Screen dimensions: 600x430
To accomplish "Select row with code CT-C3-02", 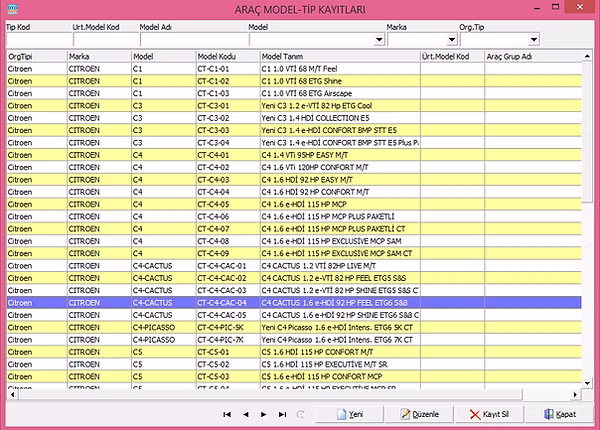I will [226, 118].
